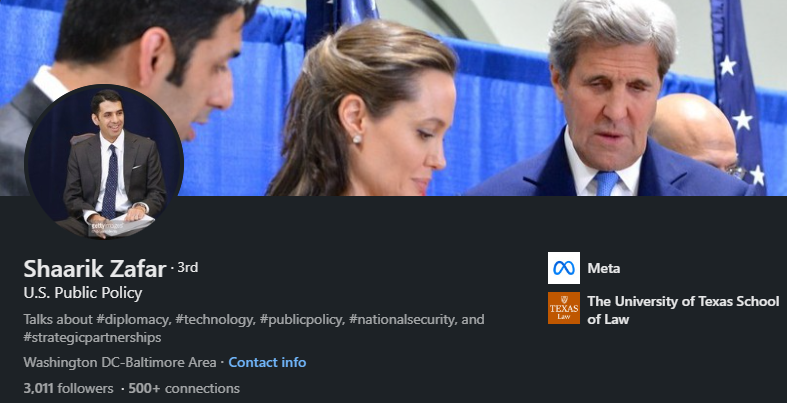This screenshot has width=787, height=403.
Task: Click the #strategicpartnerships hashtag
Action: pos(92,338)
